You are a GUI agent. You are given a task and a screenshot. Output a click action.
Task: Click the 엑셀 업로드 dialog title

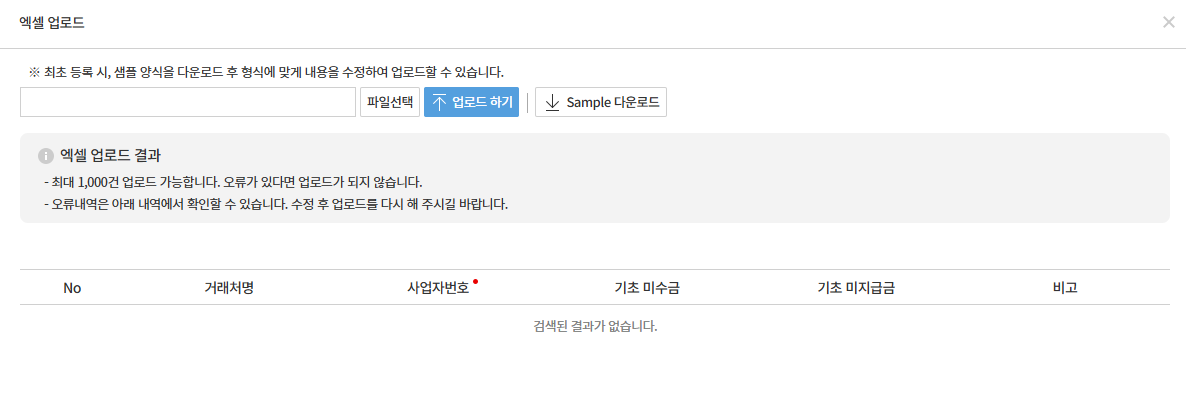tap(52, 22)
